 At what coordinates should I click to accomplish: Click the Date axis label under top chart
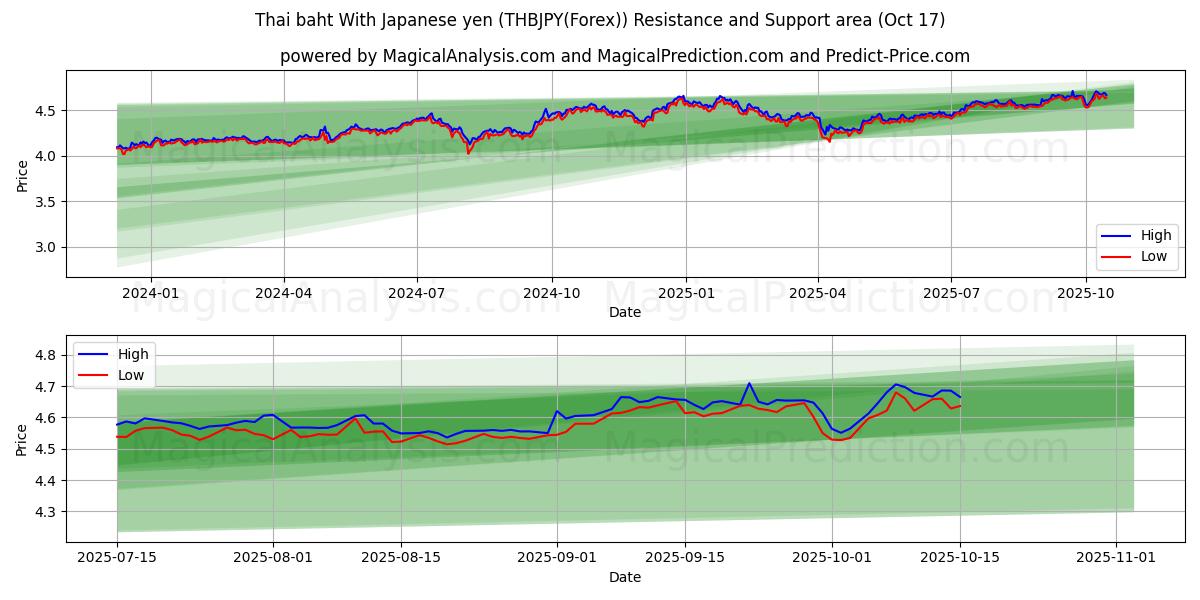(625, 312)
